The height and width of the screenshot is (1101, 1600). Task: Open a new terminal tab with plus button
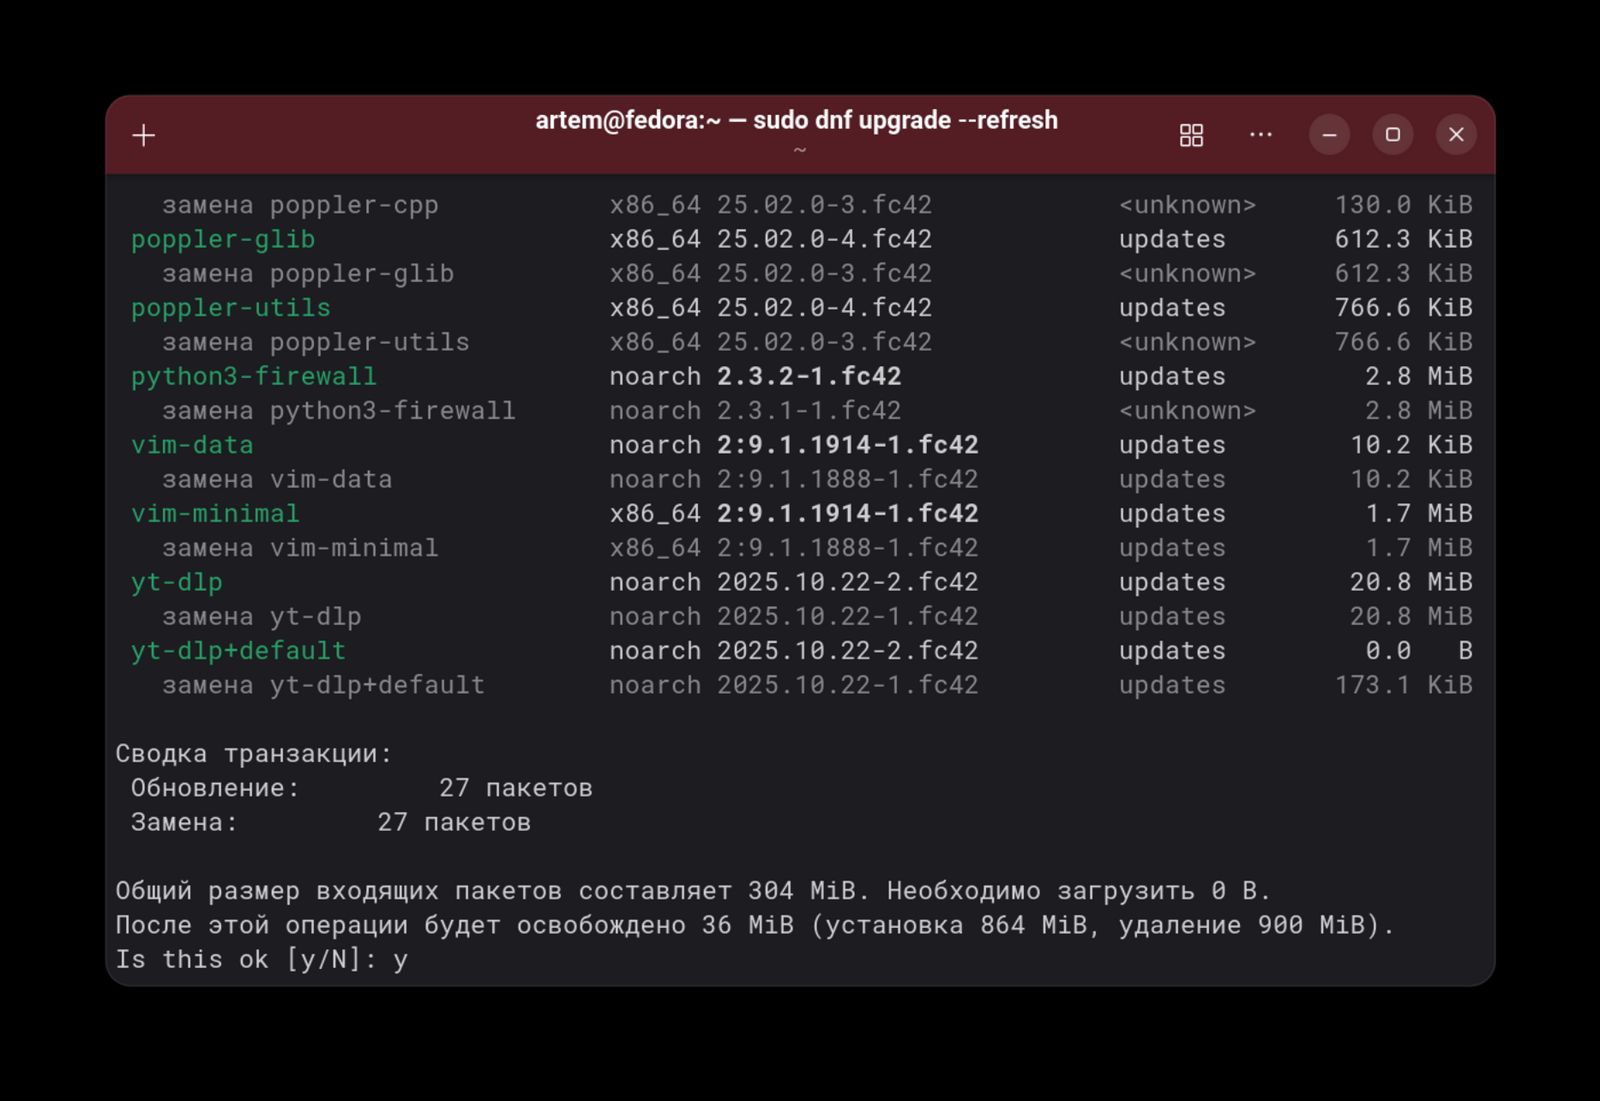144,135
